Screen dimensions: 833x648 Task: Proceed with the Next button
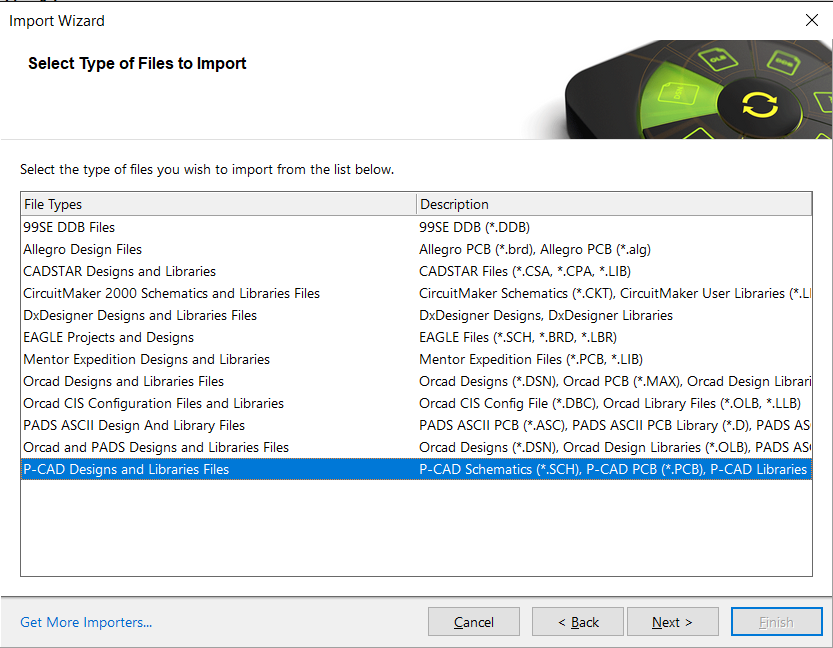[x=673, y=622]
